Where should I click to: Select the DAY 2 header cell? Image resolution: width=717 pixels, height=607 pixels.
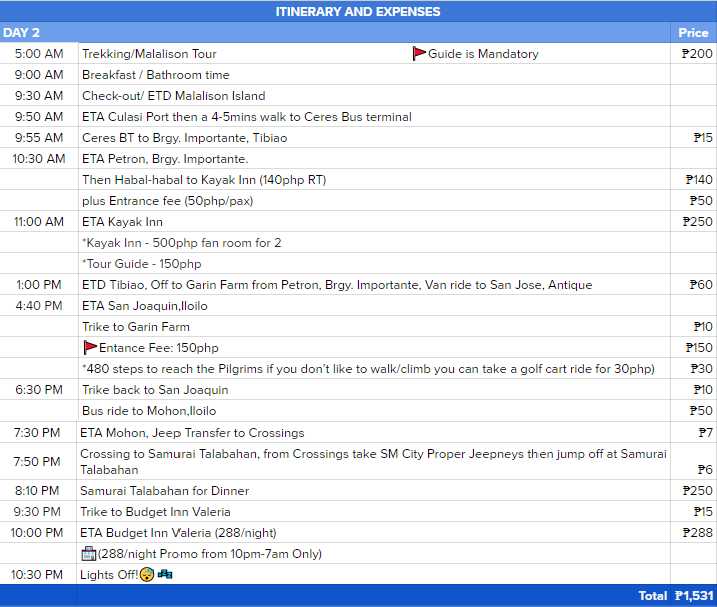click(335, 32)
